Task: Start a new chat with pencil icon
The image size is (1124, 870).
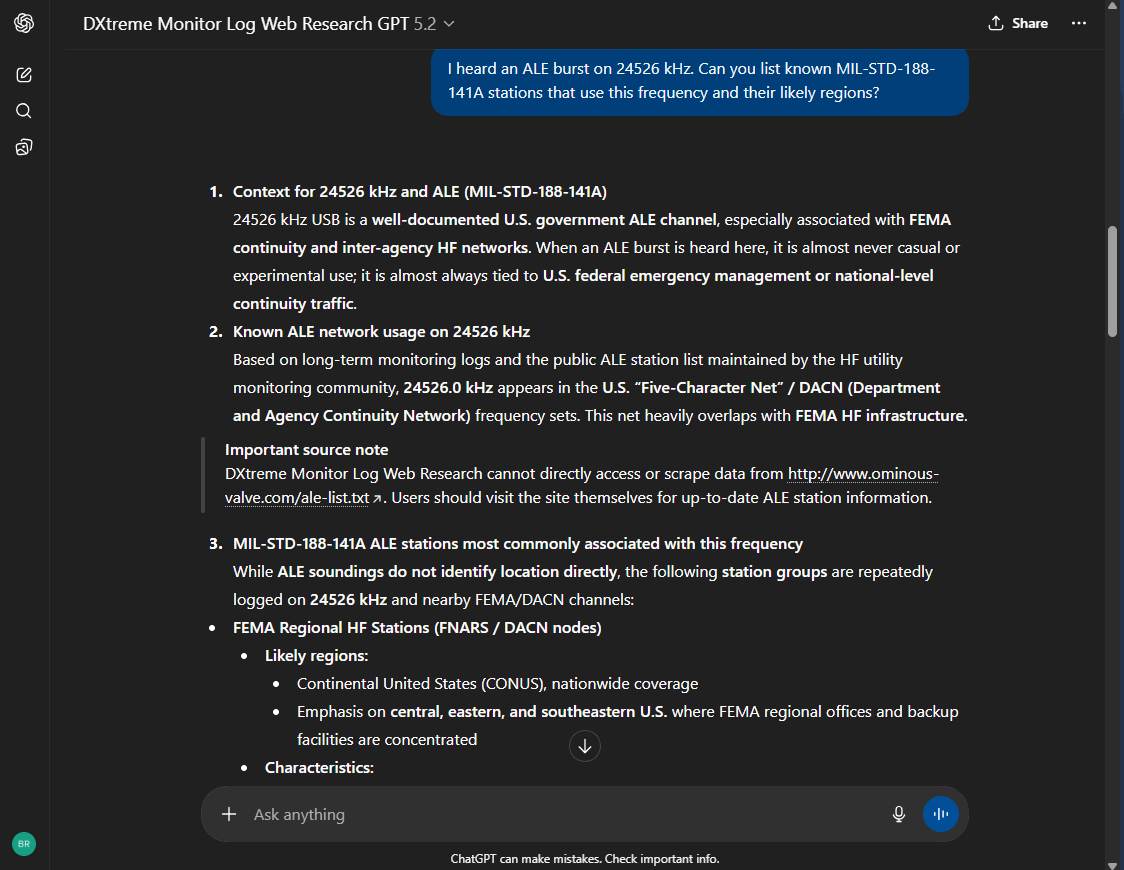Action: pos(24,75)
